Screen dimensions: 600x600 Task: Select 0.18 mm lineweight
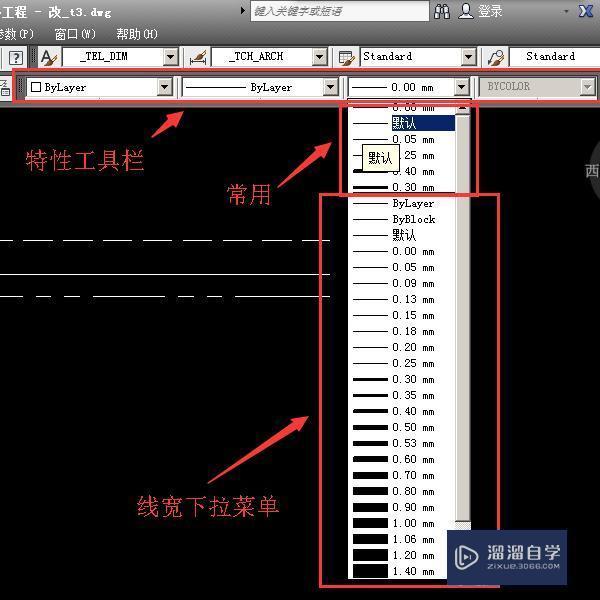point(404,331)
